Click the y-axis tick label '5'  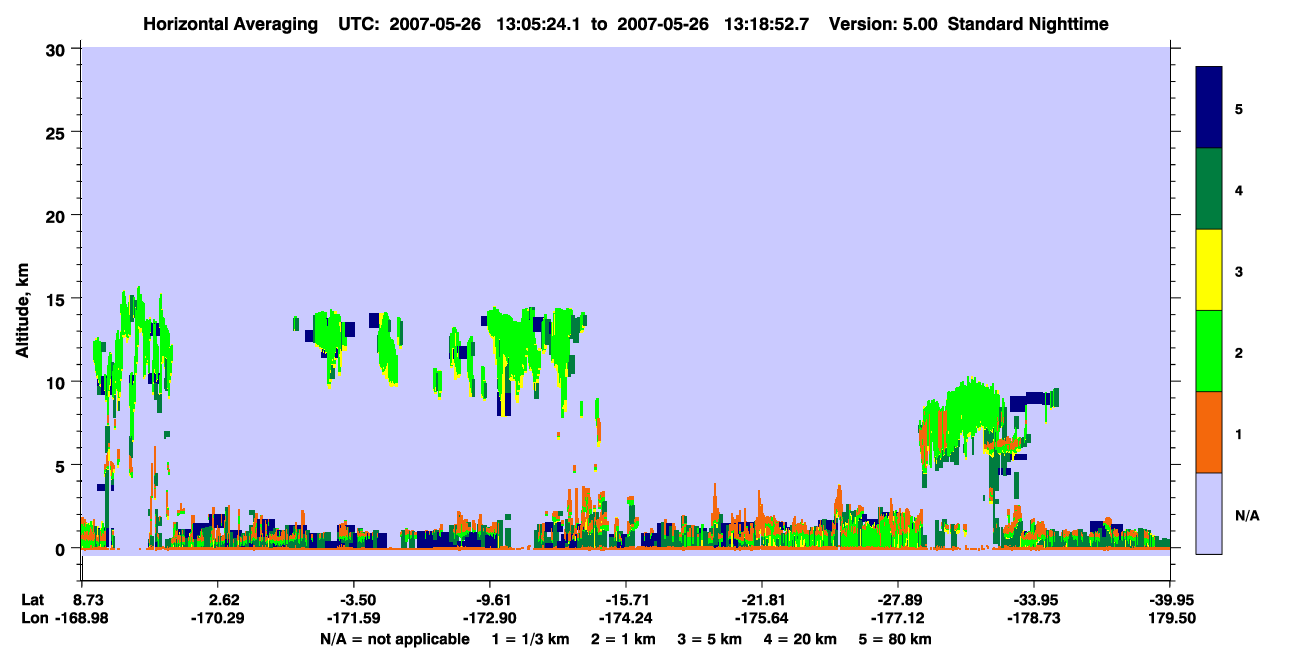[x=63, y=465]
